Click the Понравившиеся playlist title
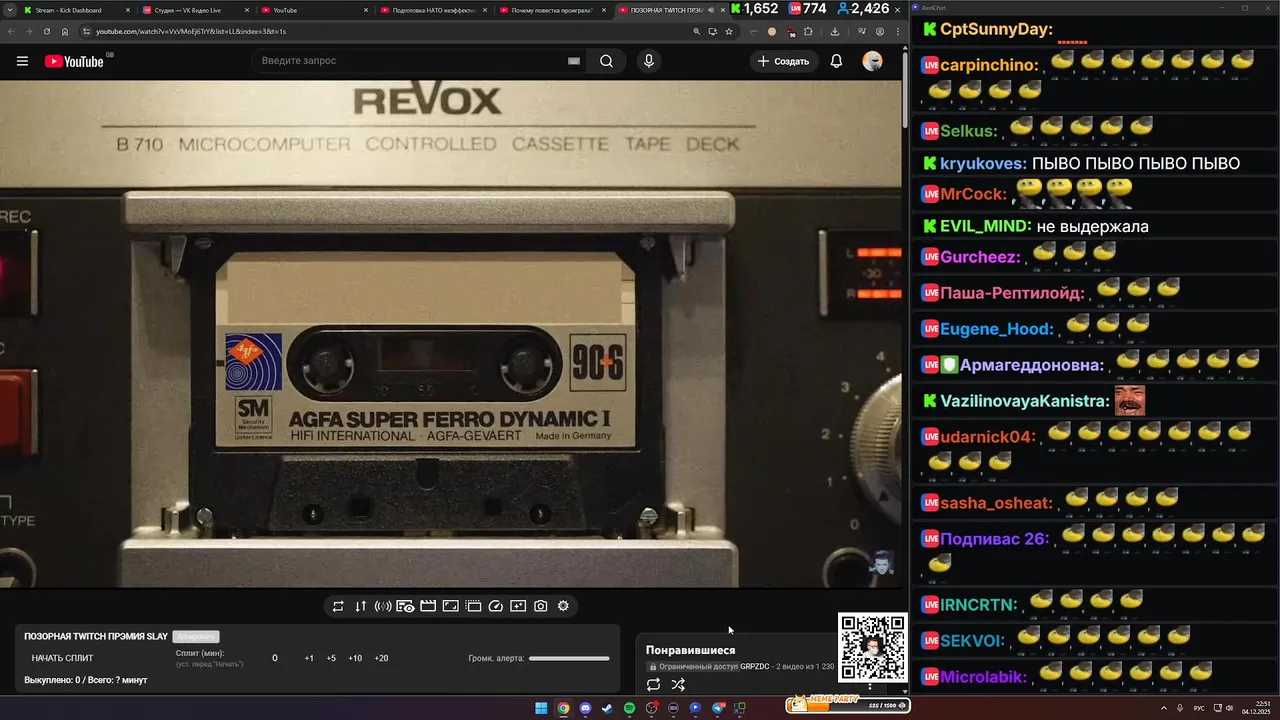Screen dimensions: 1280x720 click(x=690, y=650)
